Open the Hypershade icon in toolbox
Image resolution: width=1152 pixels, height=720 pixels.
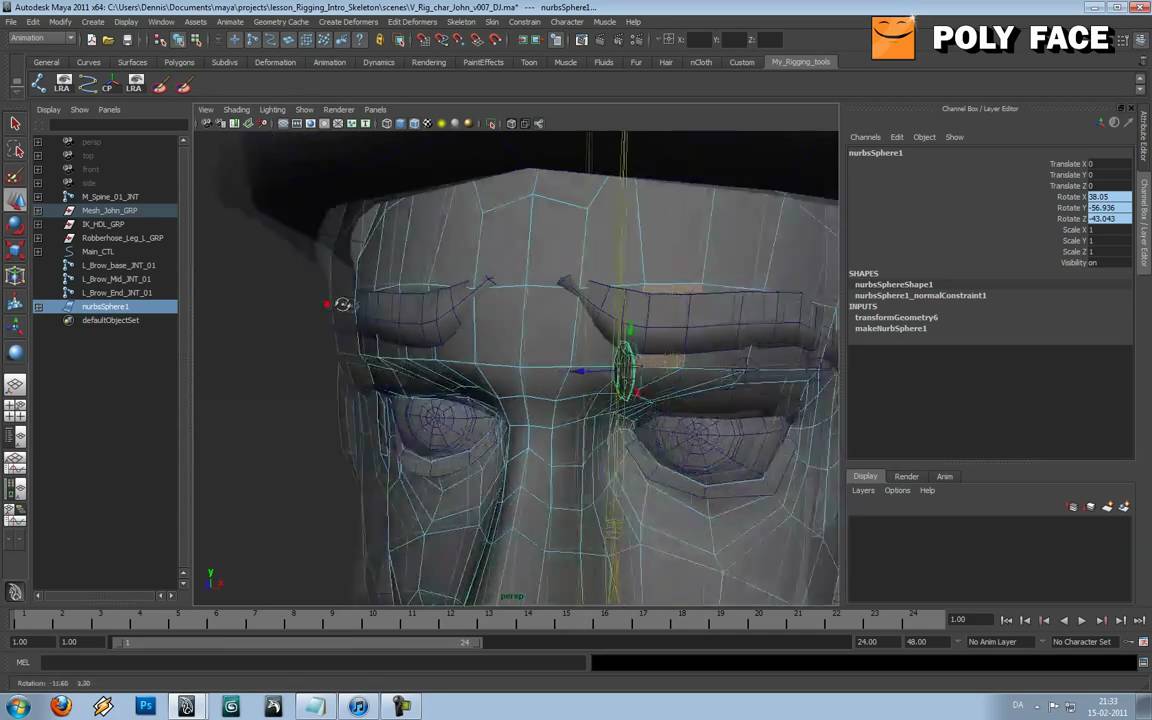pyautogui.click(x=15, y=490)
